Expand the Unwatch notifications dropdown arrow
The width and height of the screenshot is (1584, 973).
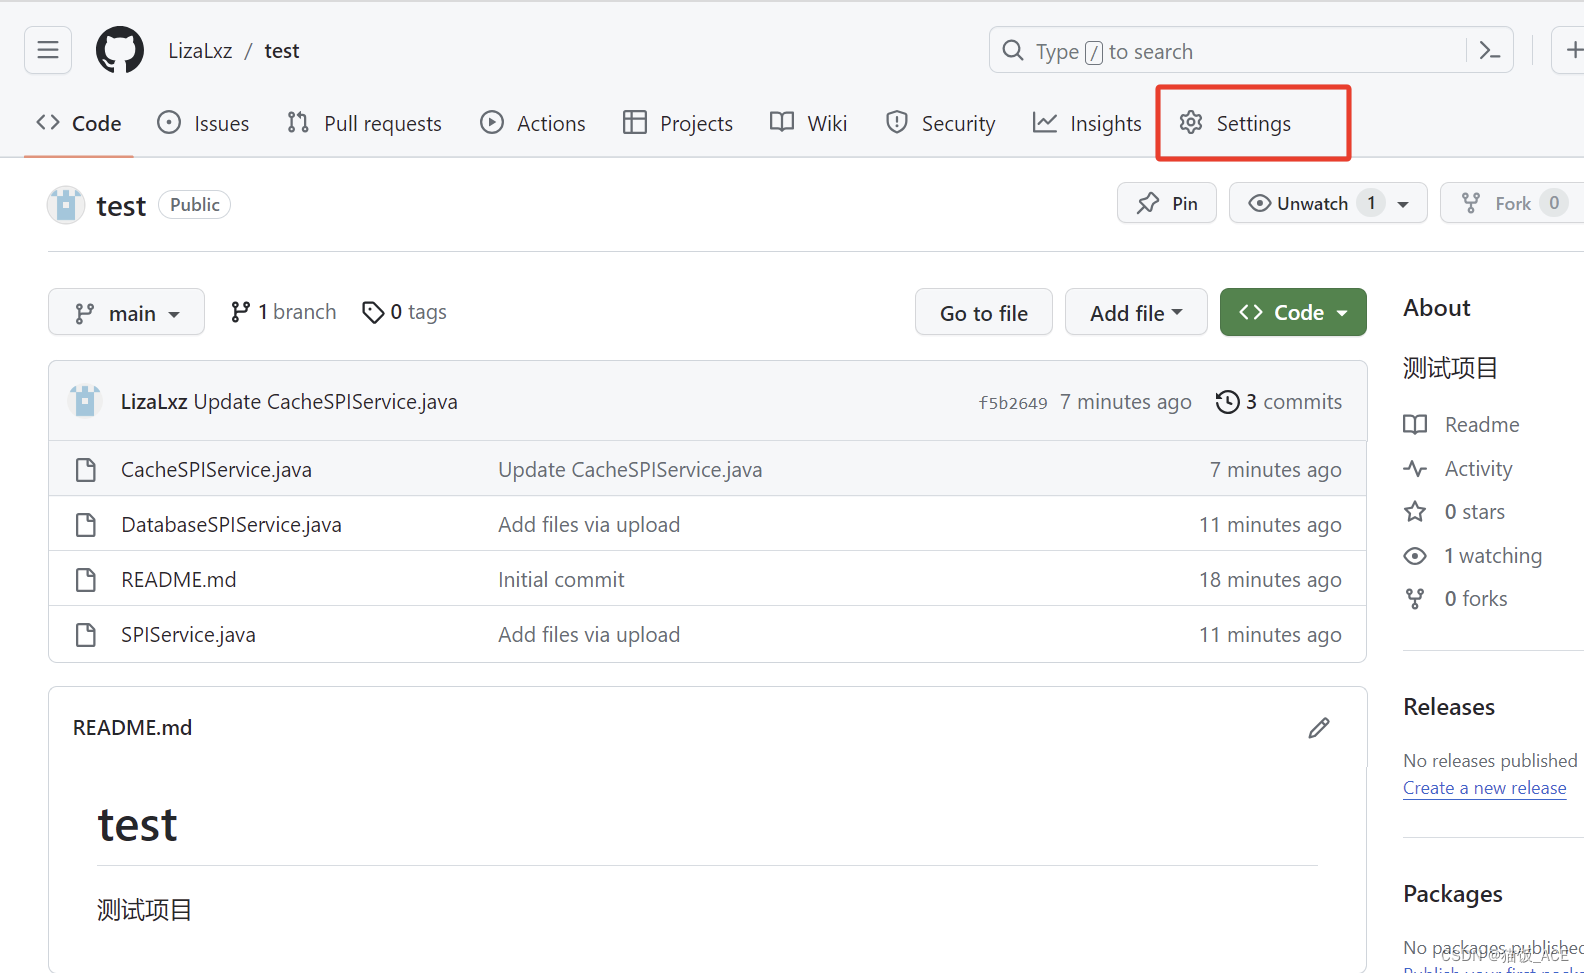1403,204
